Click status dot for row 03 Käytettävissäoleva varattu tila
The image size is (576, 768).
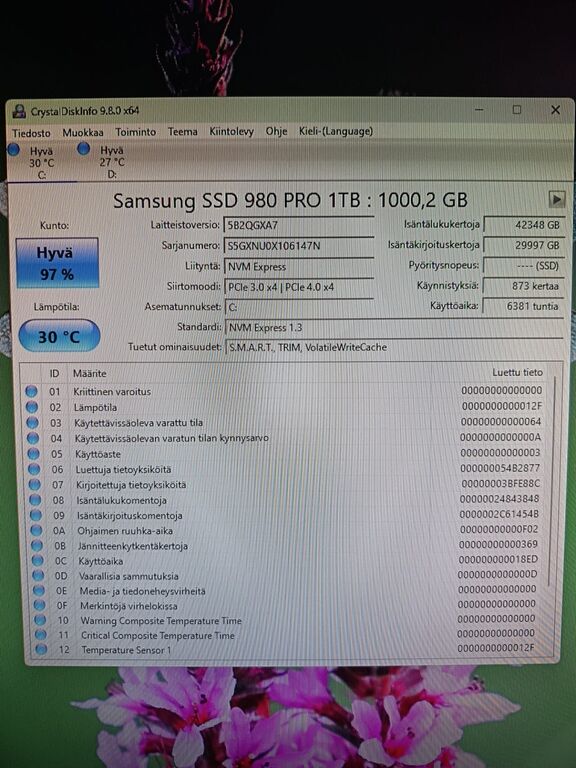[x=32, y=422]
